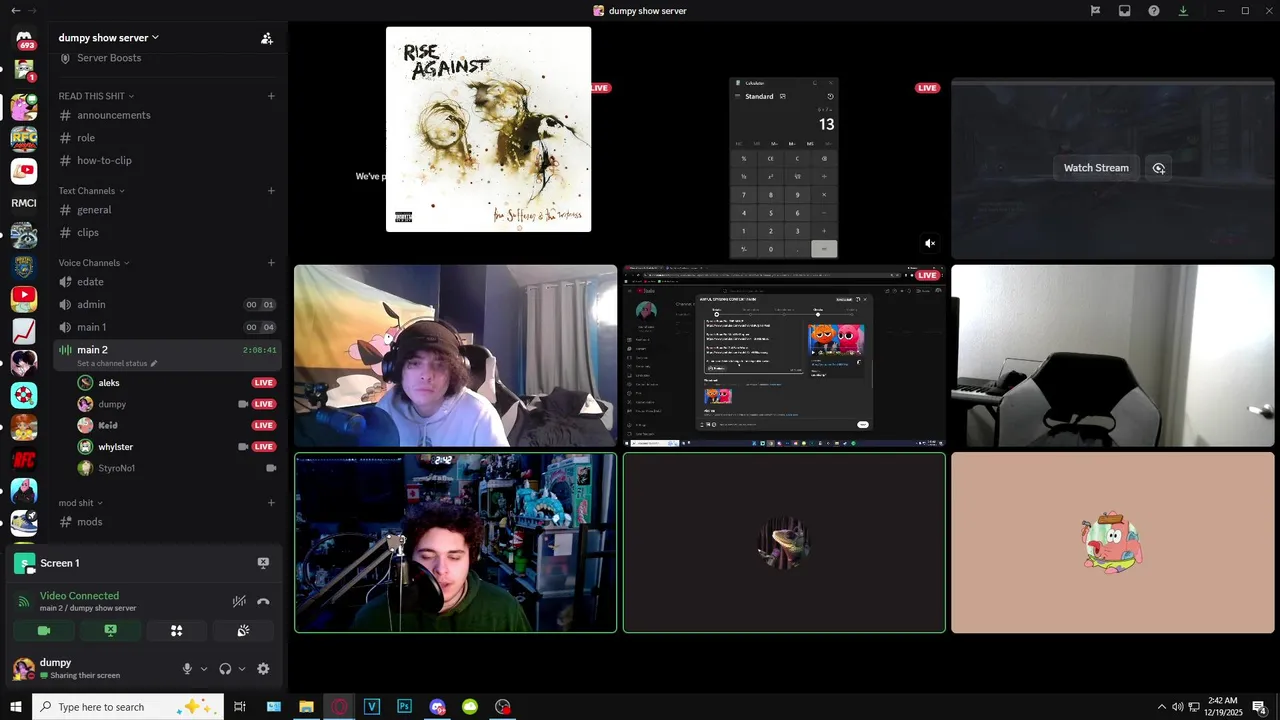Create channel plus in Text Channels

[271, 191]
